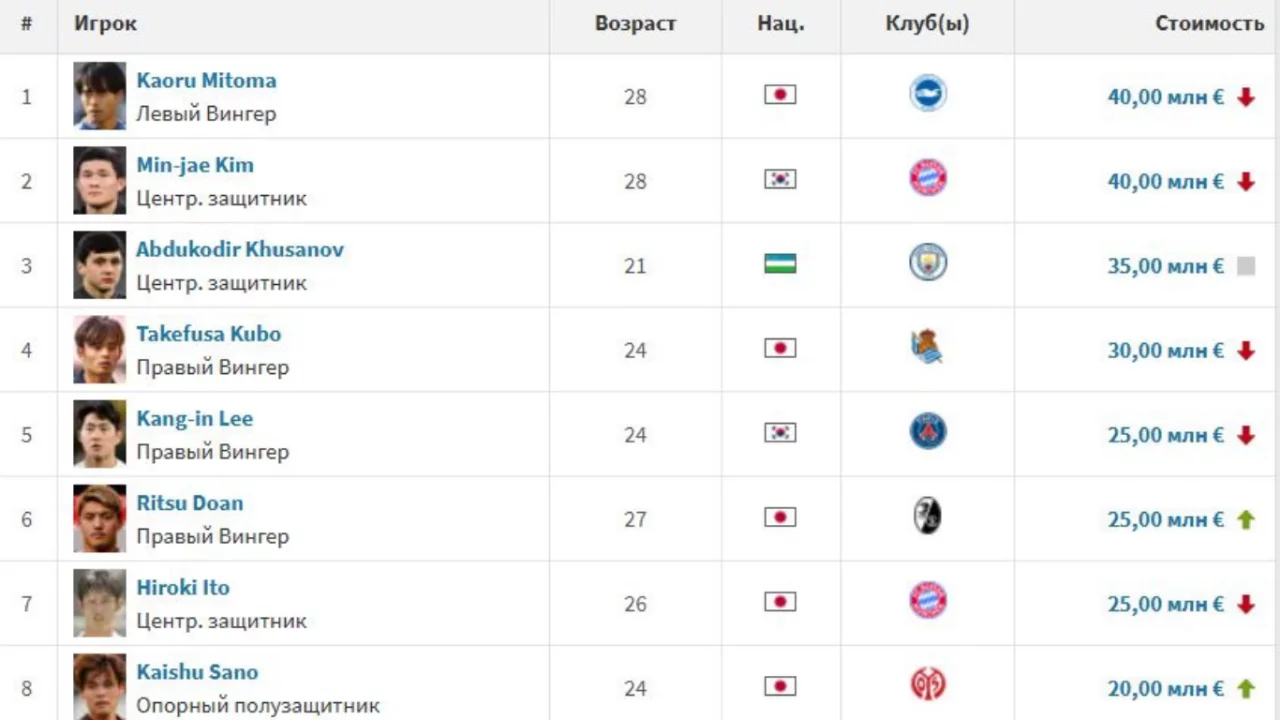Click Ritsu Doan's 25,00 млн € market value
Screen dimensions: 1280x720
pyautogui.click(x=1165, y=520)
